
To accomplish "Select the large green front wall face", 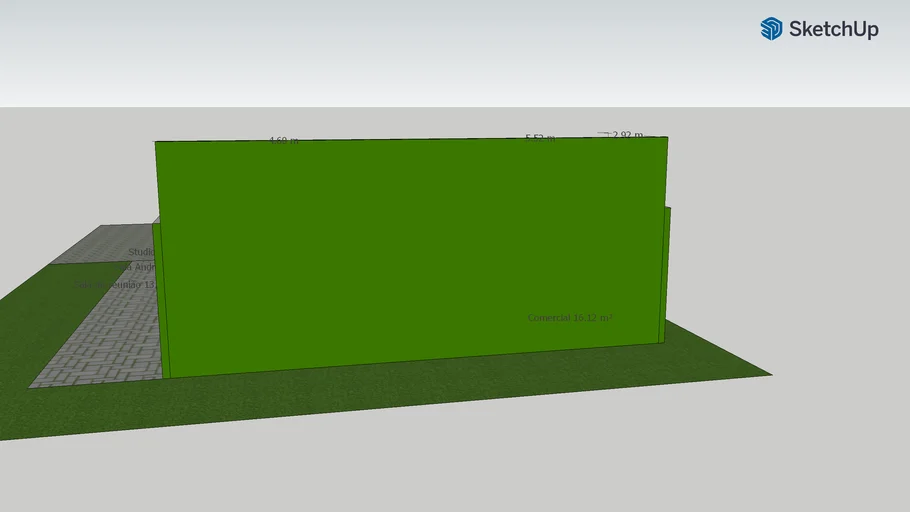I will coord(410,250).
